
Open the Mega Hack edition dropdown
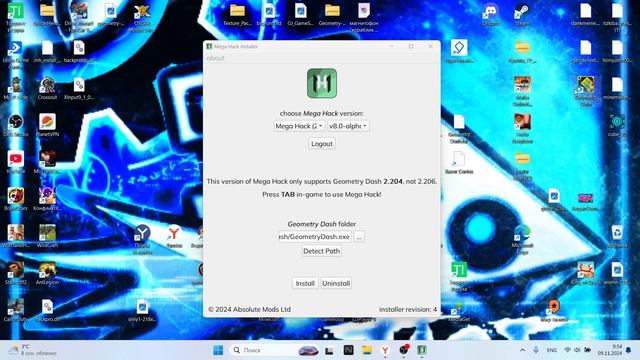pyautogui.click(x=299, y=126)
